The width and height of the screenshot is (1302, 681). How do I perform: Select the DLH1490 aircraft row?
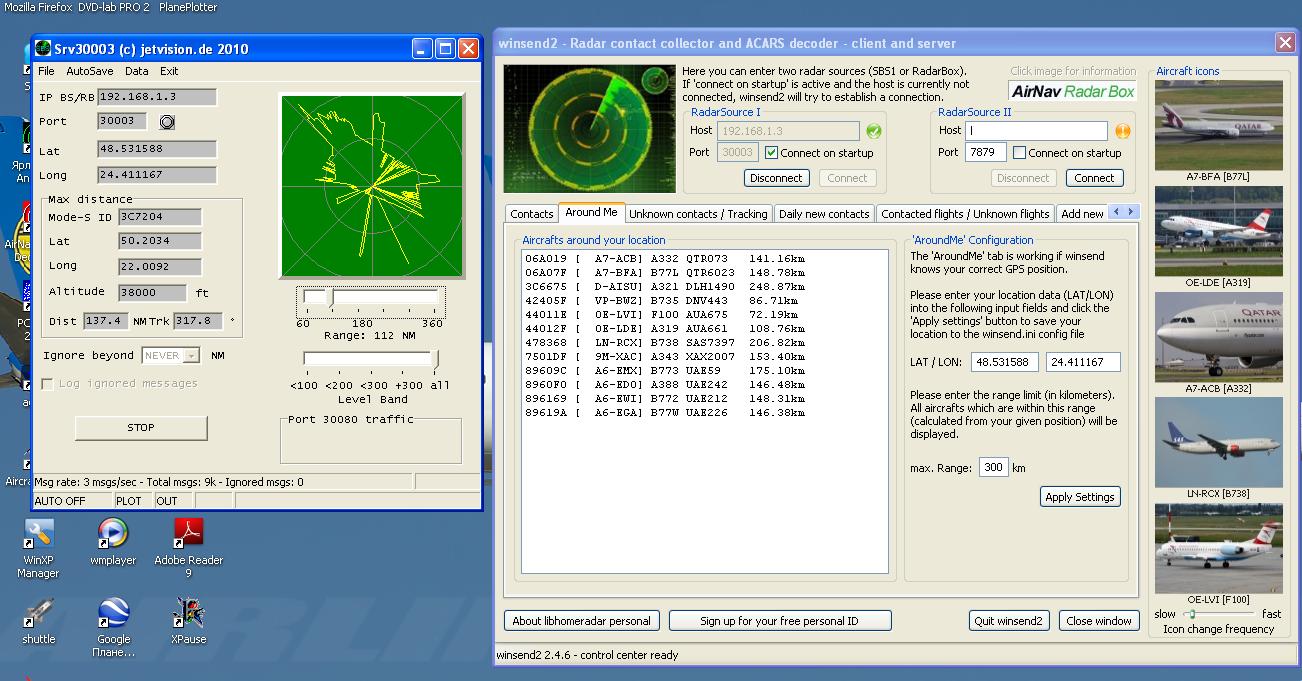665,287
